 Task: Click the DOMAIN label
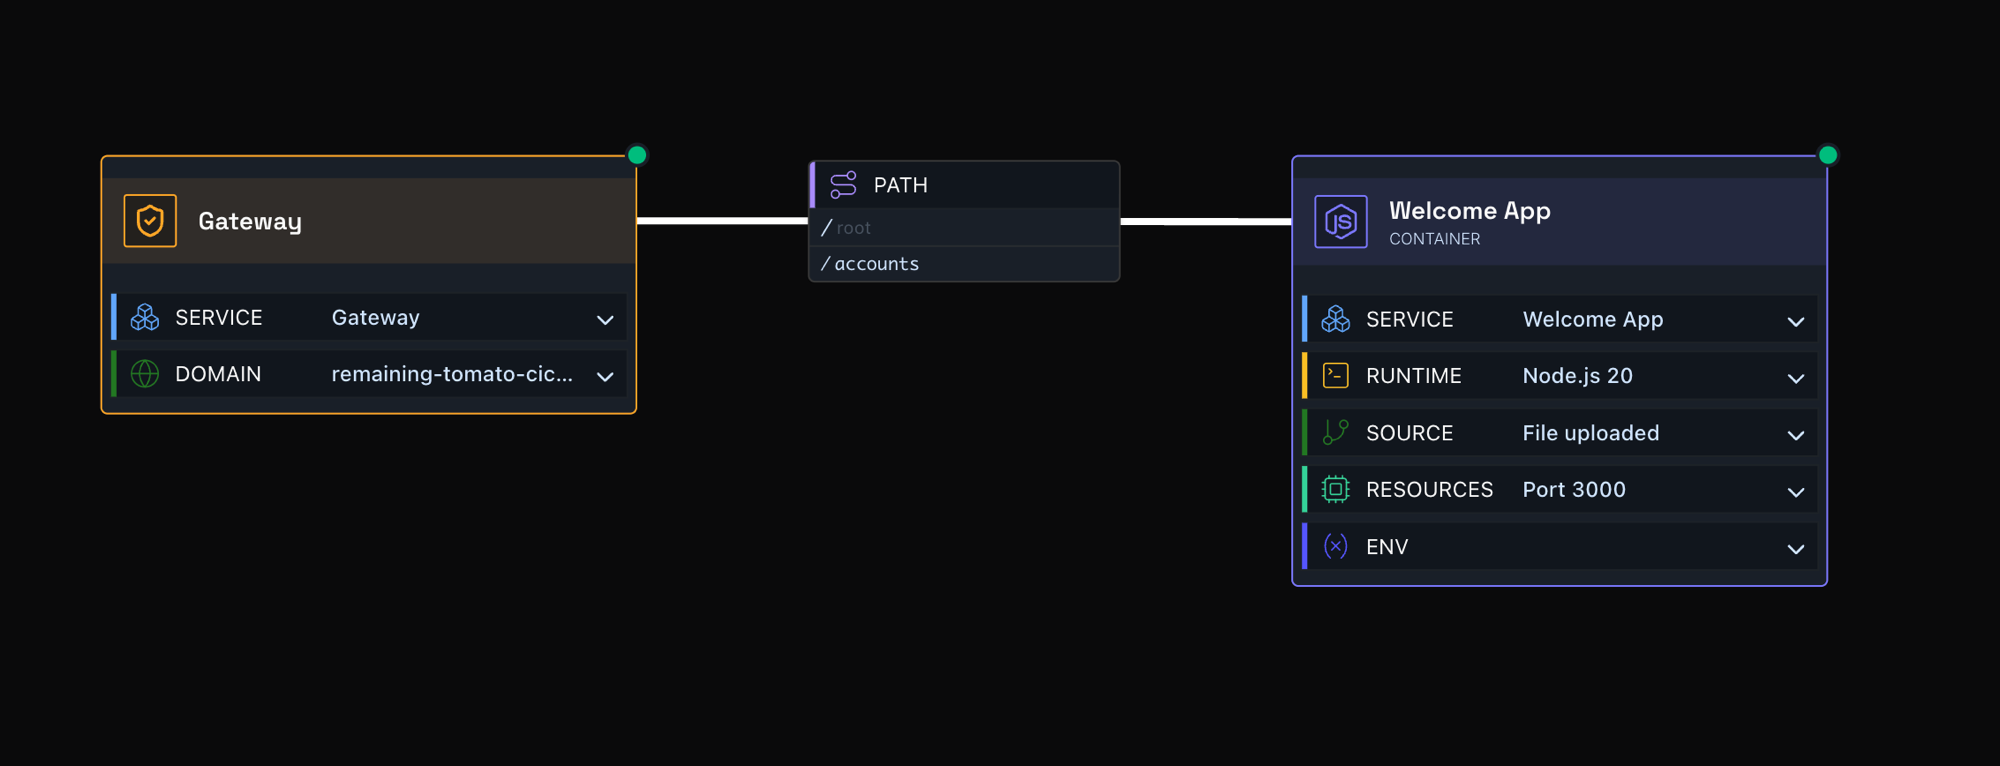[x=218, y=374]
